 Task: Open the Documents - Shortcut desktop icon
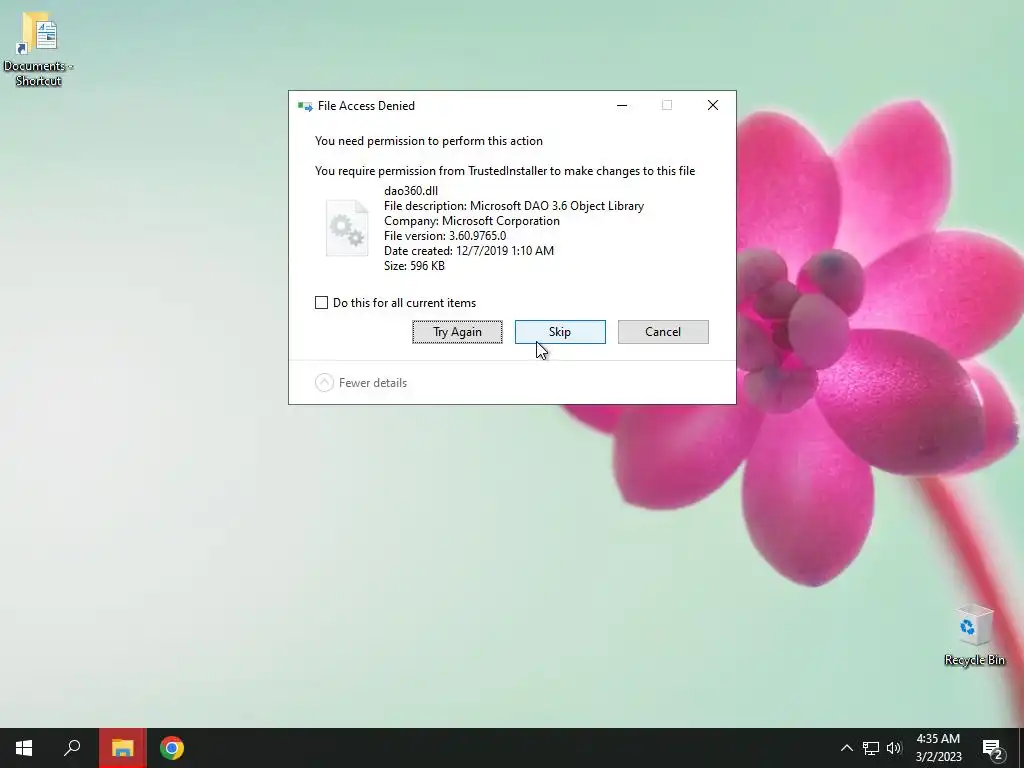pos(39,50)
